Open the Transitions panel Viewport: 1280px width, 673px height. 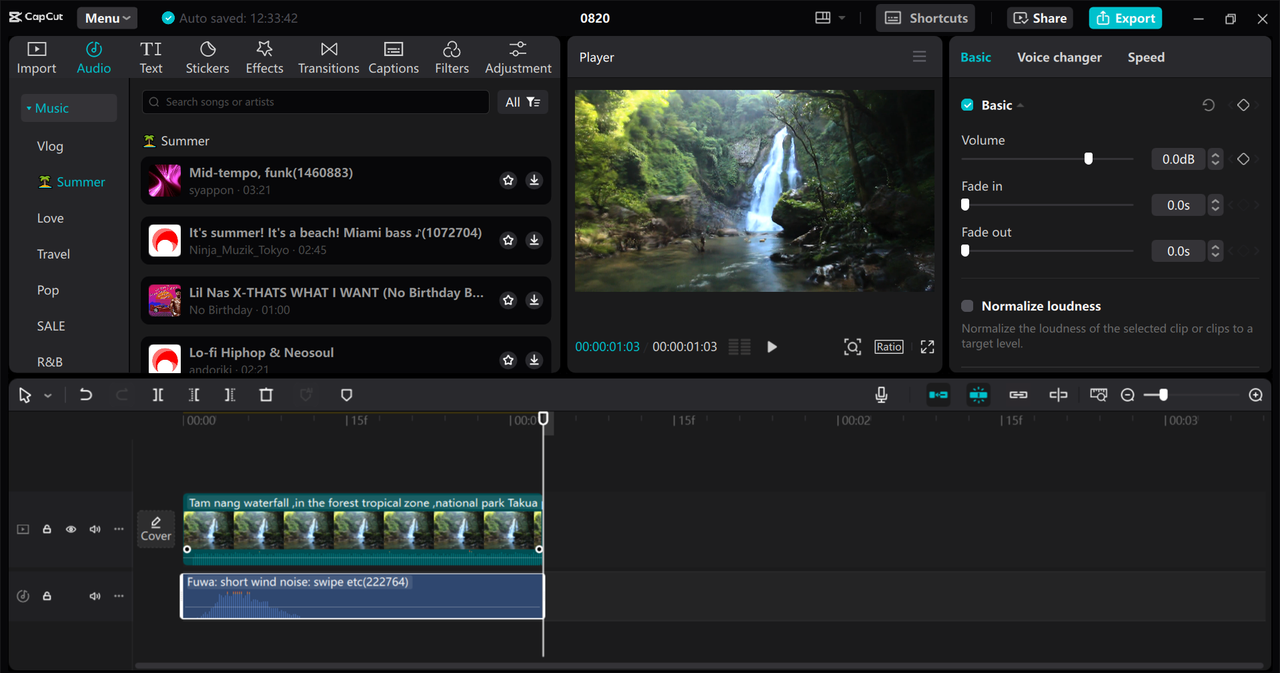[x=329, y=58]
